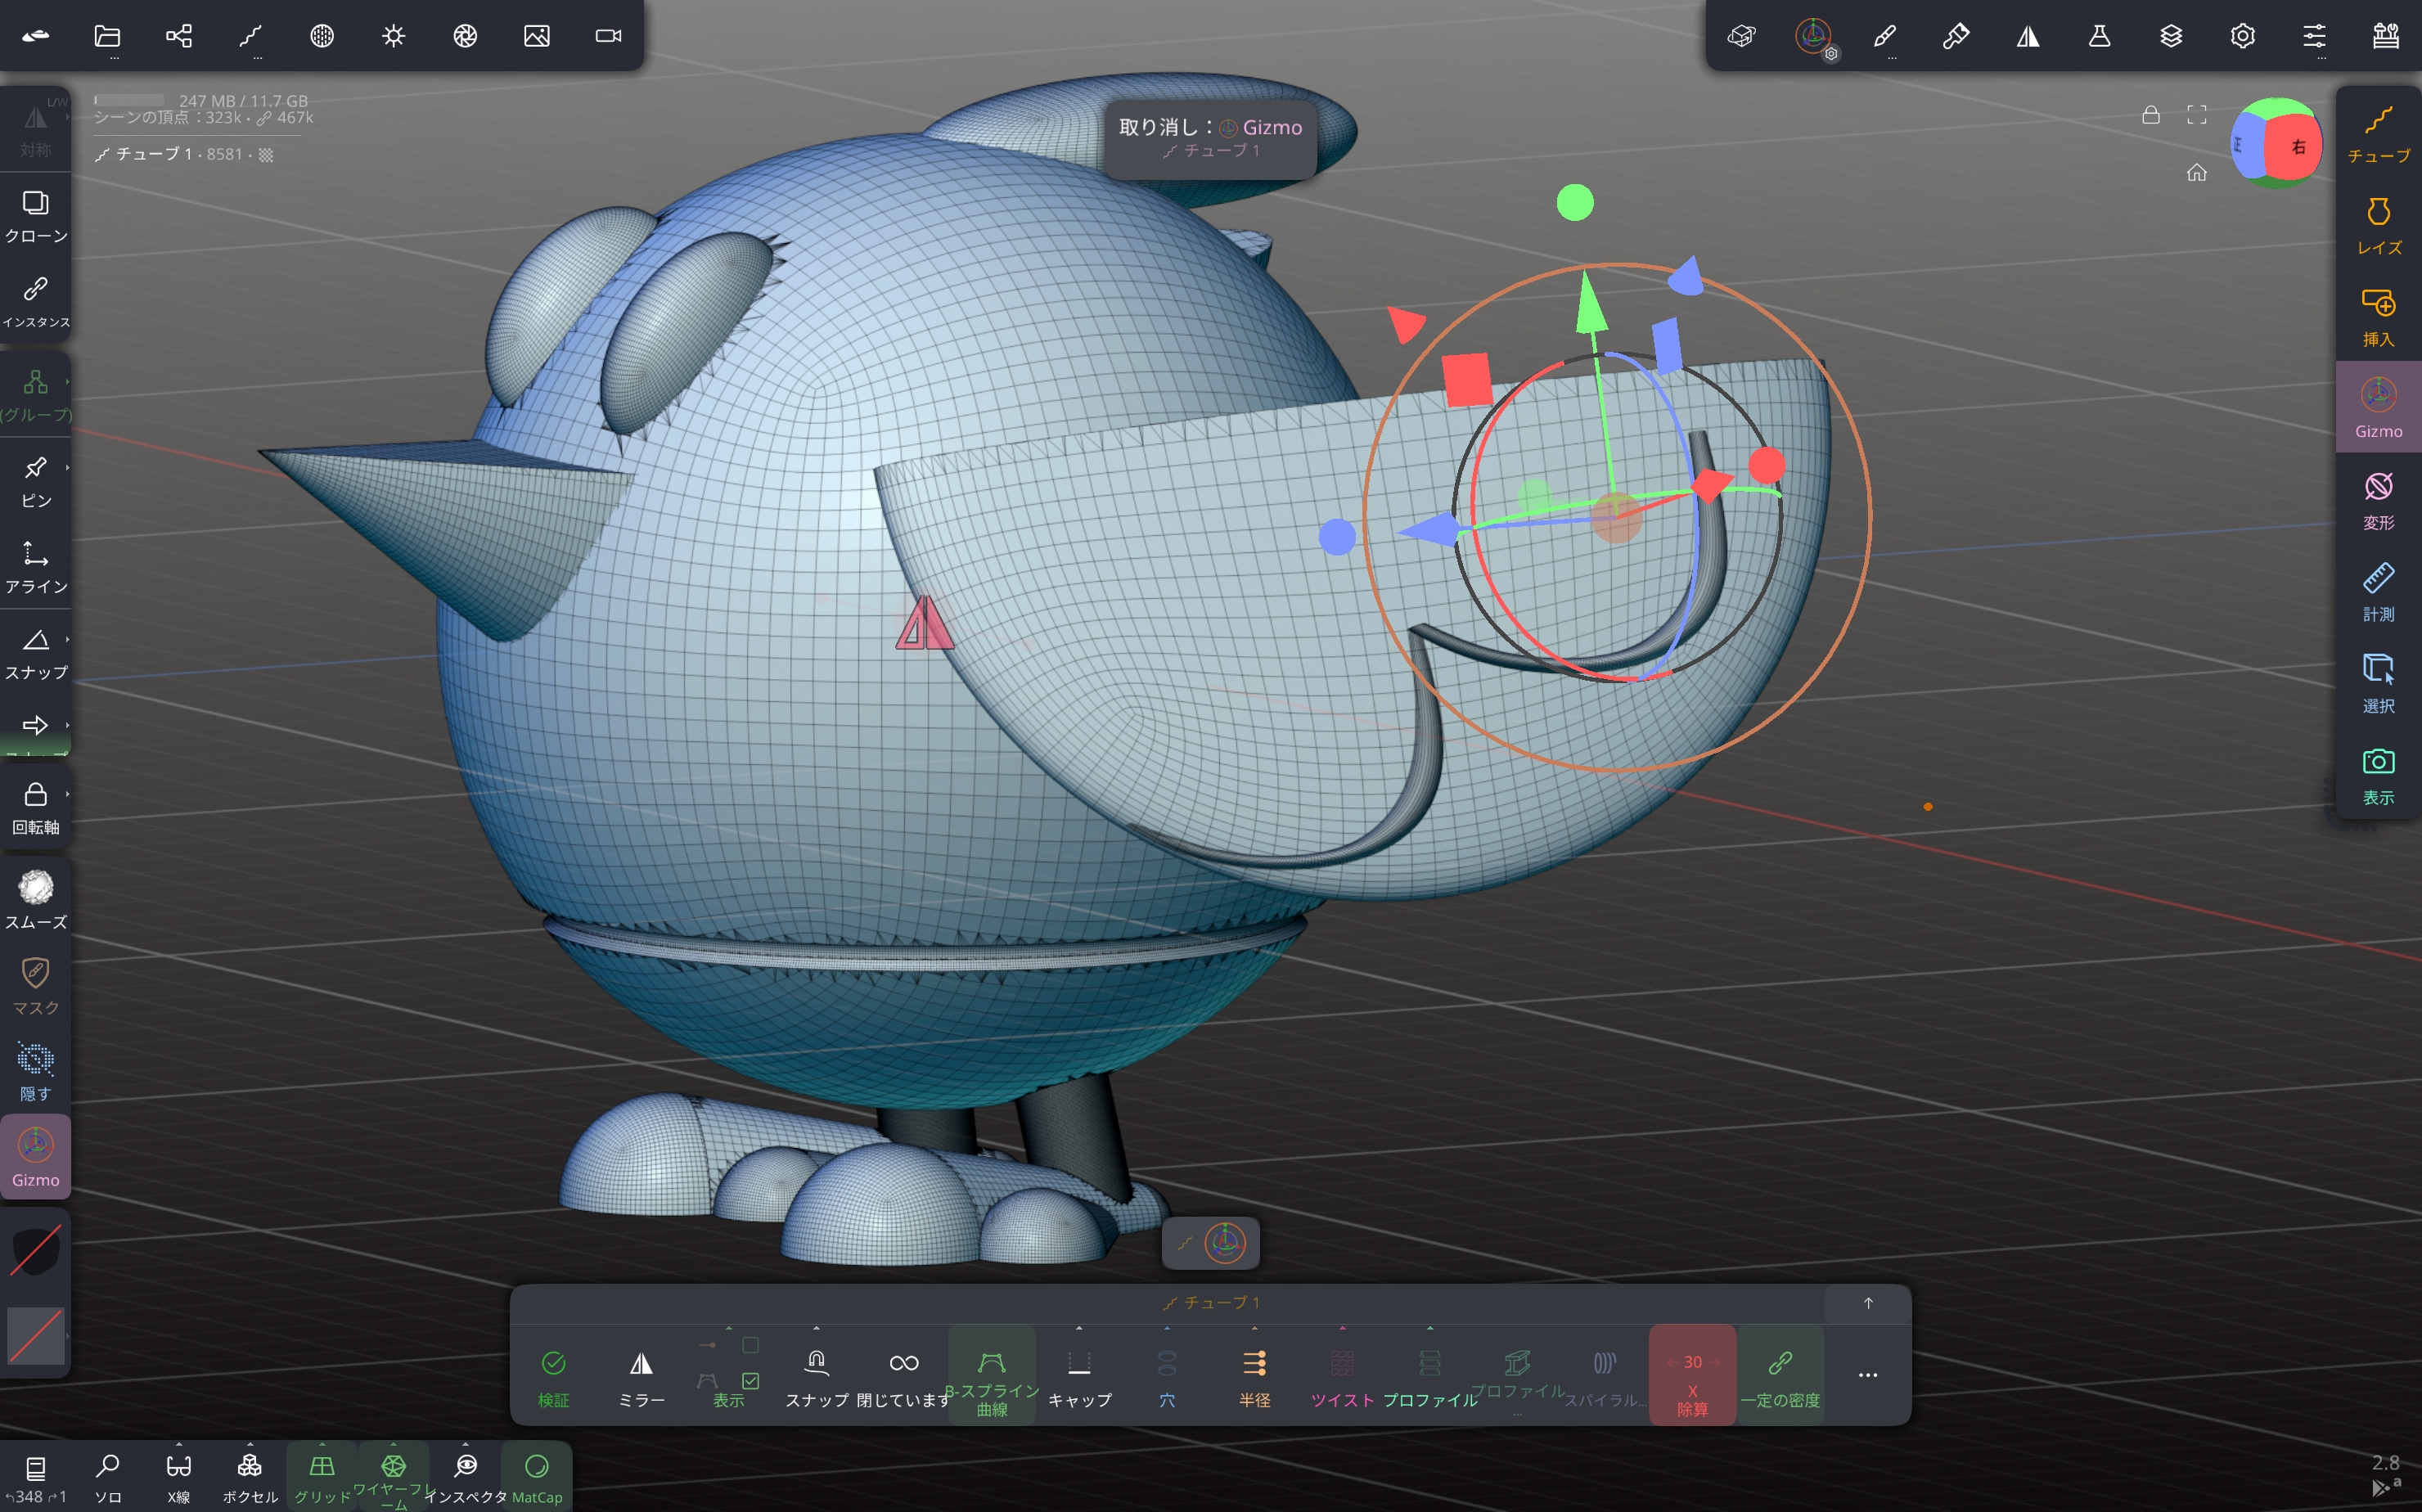Open the Interface sliders menu
The width and height of the screenshot is (2422, 1512).
(x=2314, y=36)
